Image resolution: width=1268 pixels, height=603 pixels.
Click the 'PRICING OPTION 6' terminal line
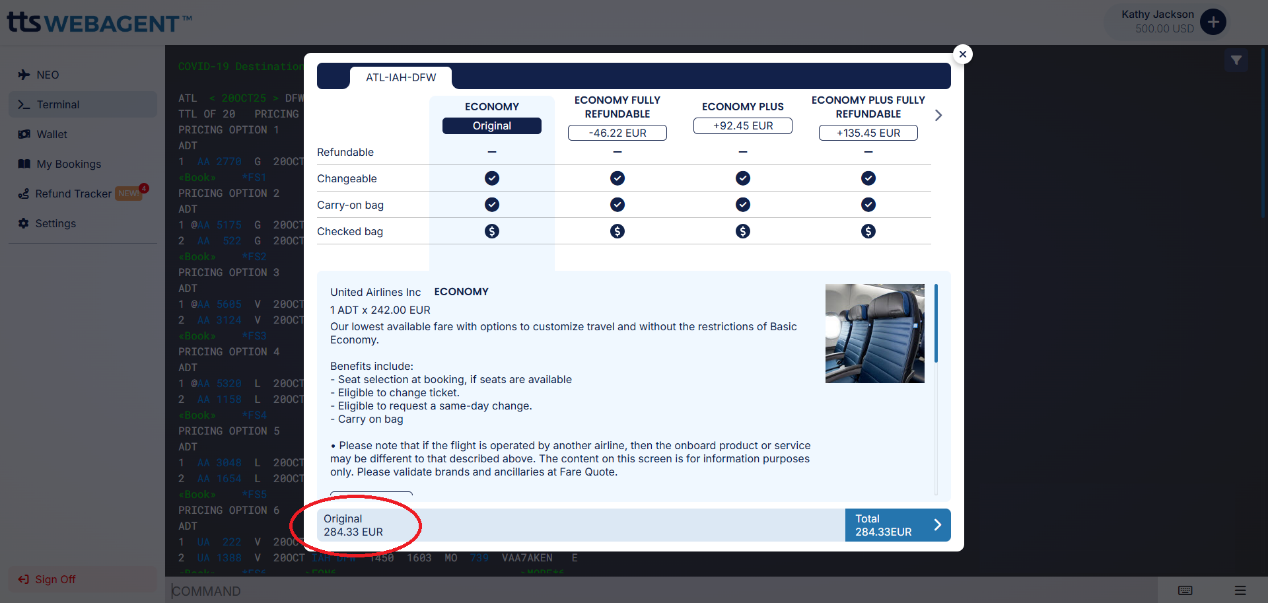coord(229,510)
